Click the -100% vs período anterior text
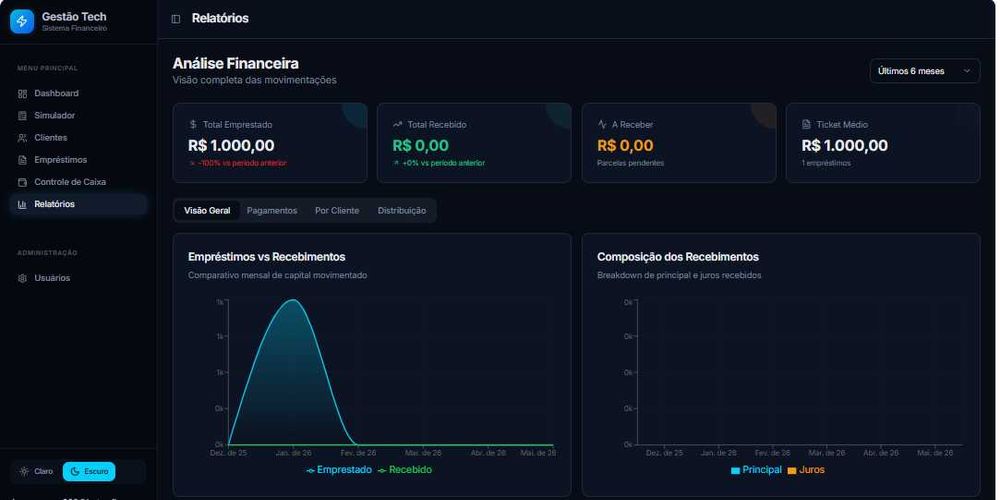The height and width of the screenshot is (500, 1000). pos(242,163)
